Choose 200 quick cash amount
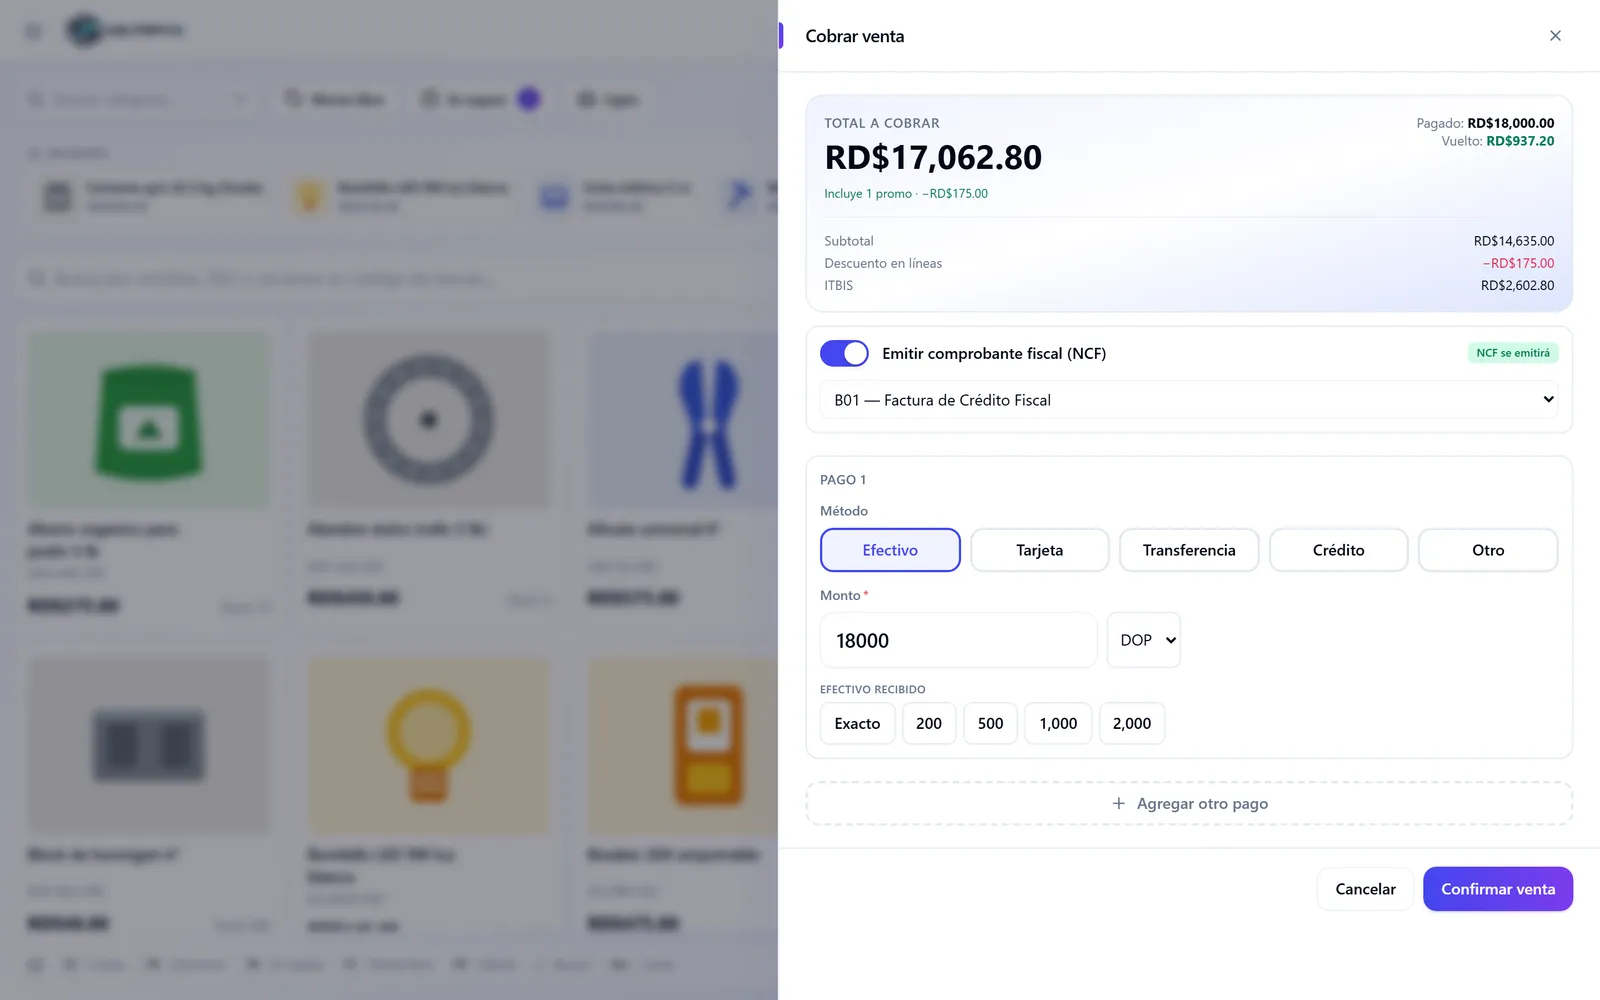Viewport: 1600px width, 1000px height. (929, 723)
